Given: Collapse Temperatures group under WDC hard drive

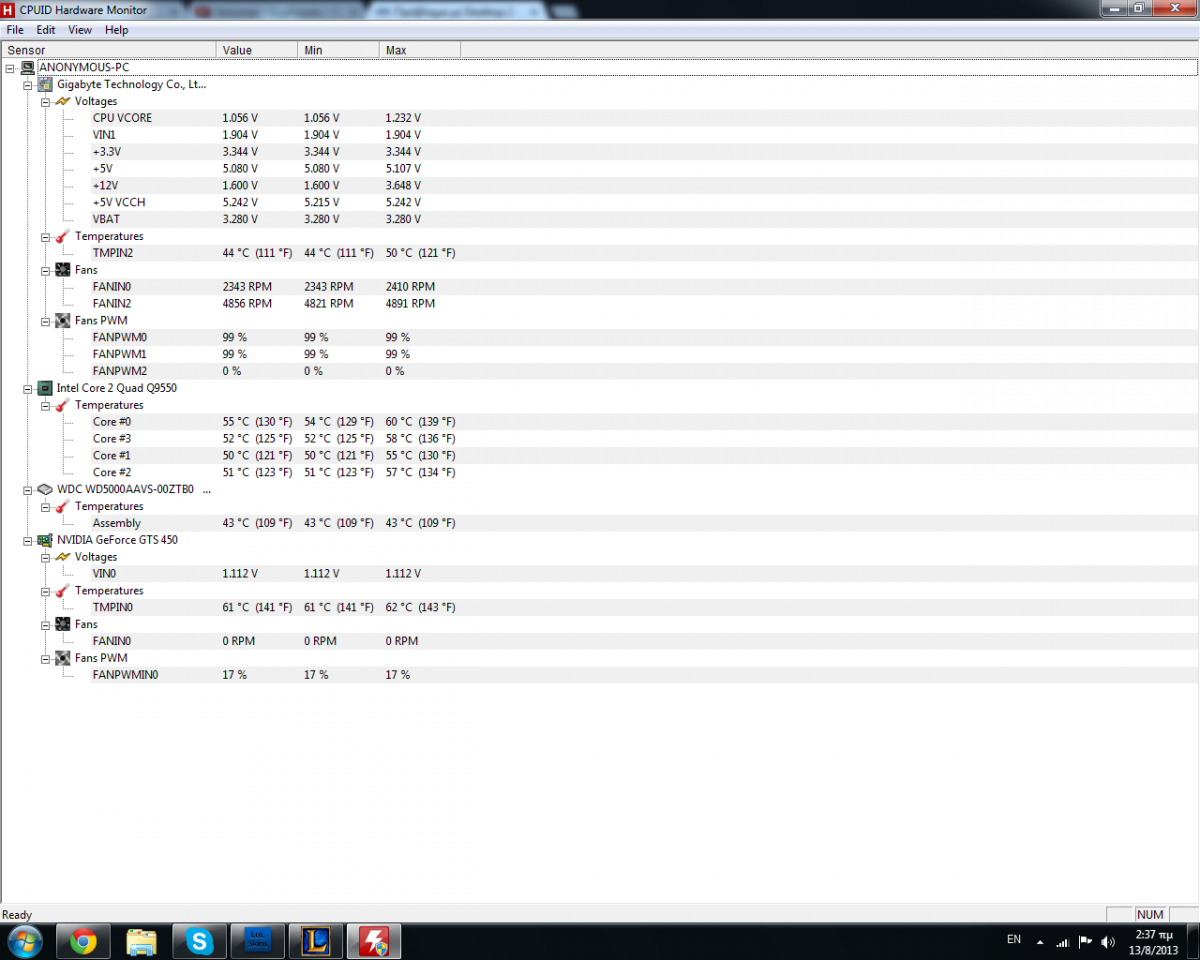Looking at the screenshot, I should 45,506.
